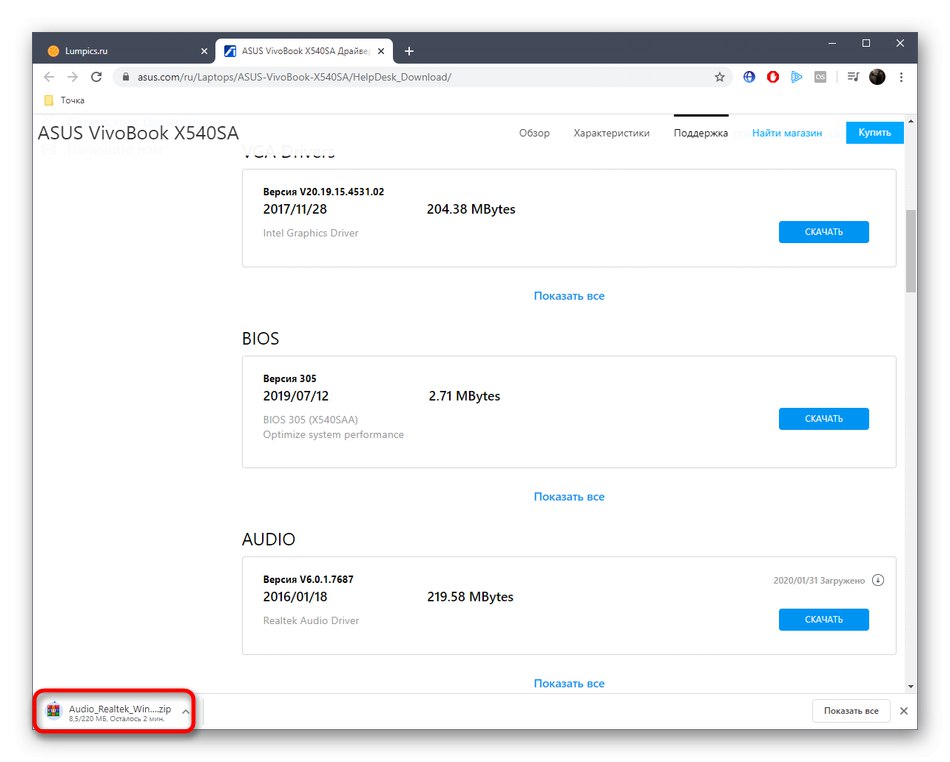Show all VGA drivers via Показать все
The image size is (950, 762).
(x=569, y=296)
